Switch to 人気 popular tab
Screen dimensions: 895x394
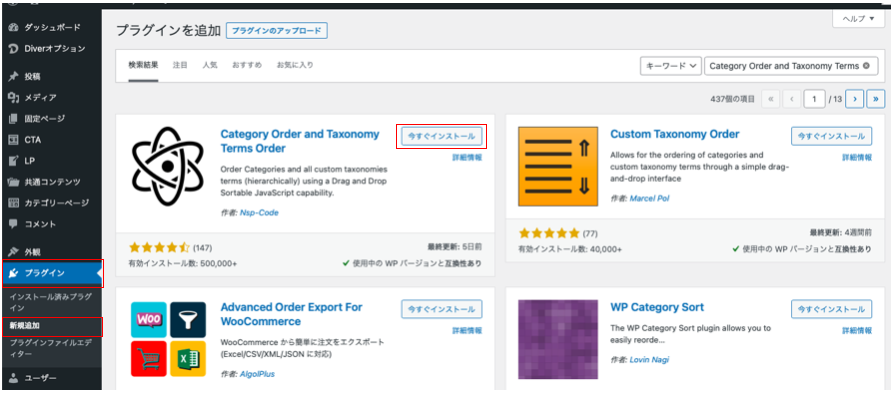click(x=209, y=65)
